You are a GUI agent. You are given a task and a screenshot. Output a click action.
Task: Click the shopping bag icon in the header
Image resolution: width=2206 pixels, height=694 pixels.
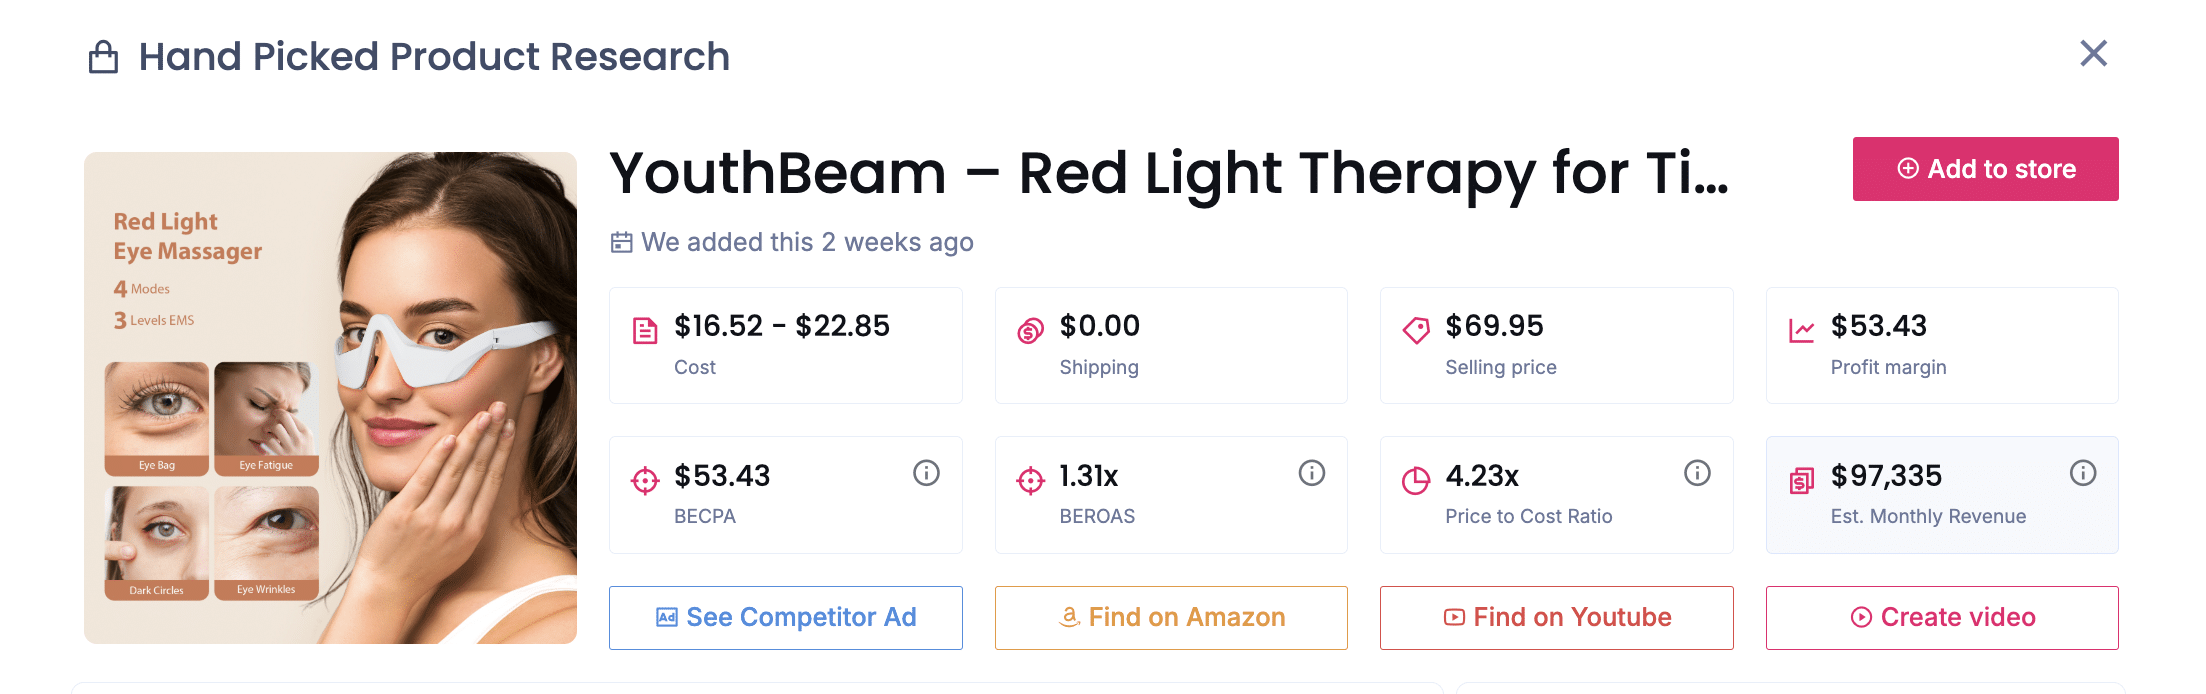tap(104, 57)
